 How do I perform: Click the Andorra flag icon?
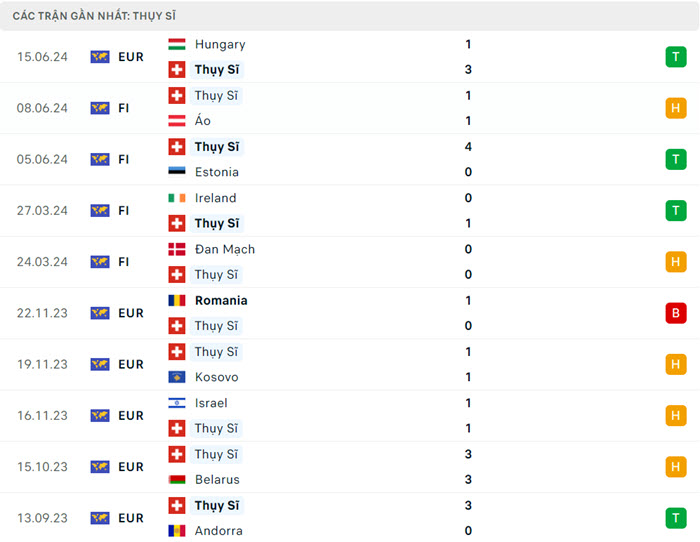tap(177, 531)
